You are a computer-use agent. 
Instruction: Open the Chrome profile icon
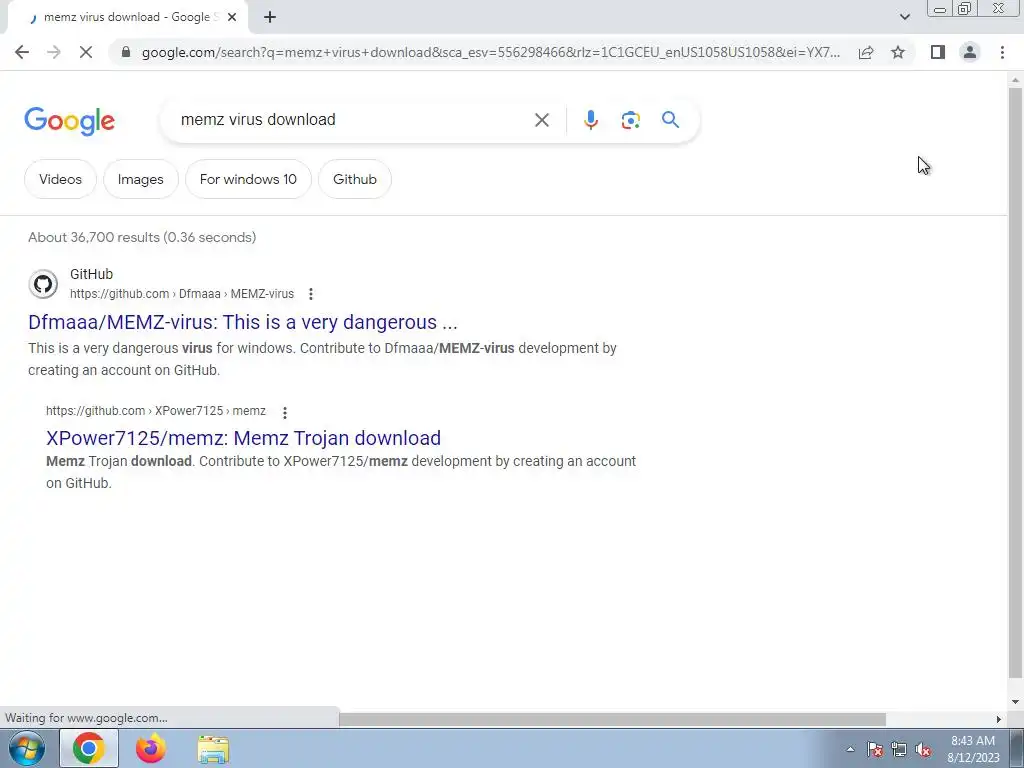point(970,52)
